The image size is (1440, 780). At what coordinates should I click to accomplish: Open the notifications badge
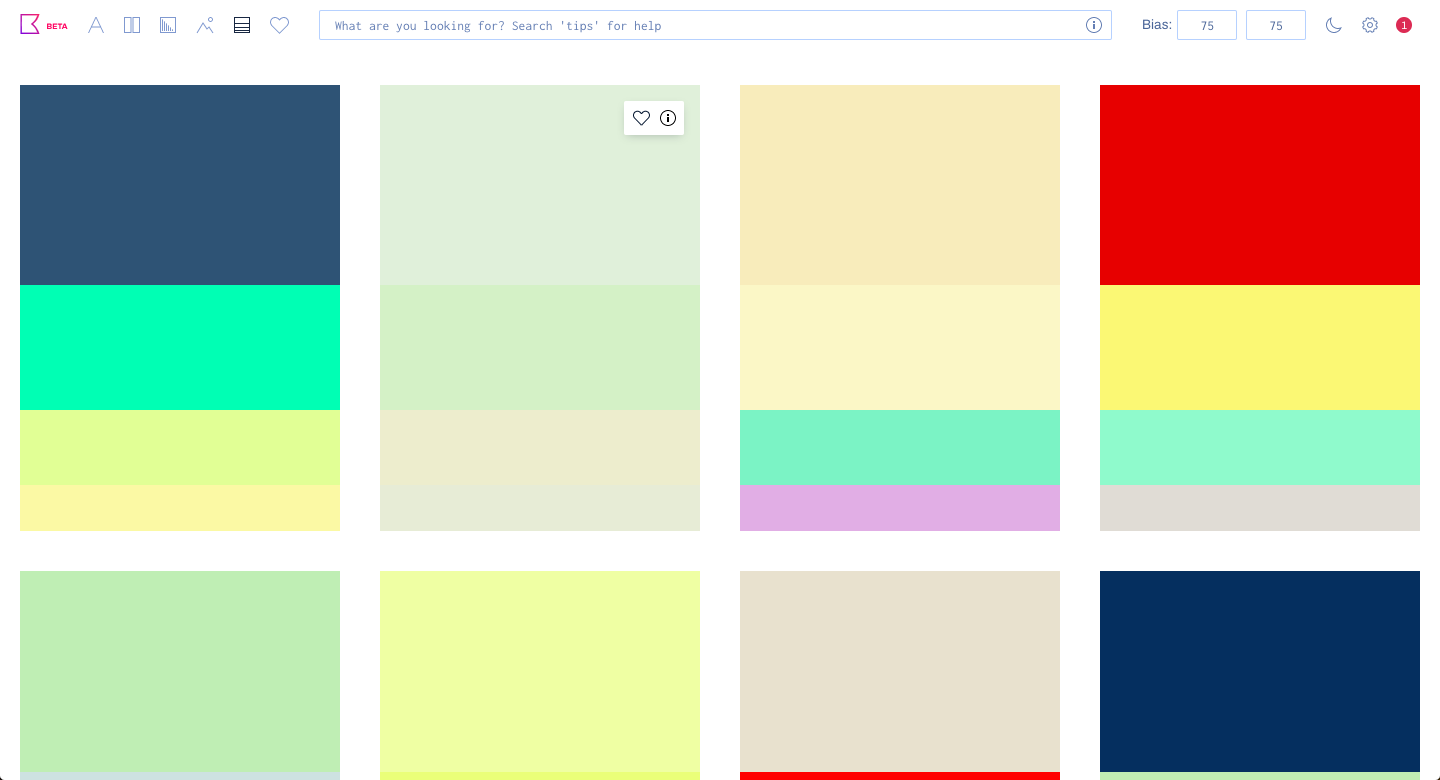[1404, 25]
